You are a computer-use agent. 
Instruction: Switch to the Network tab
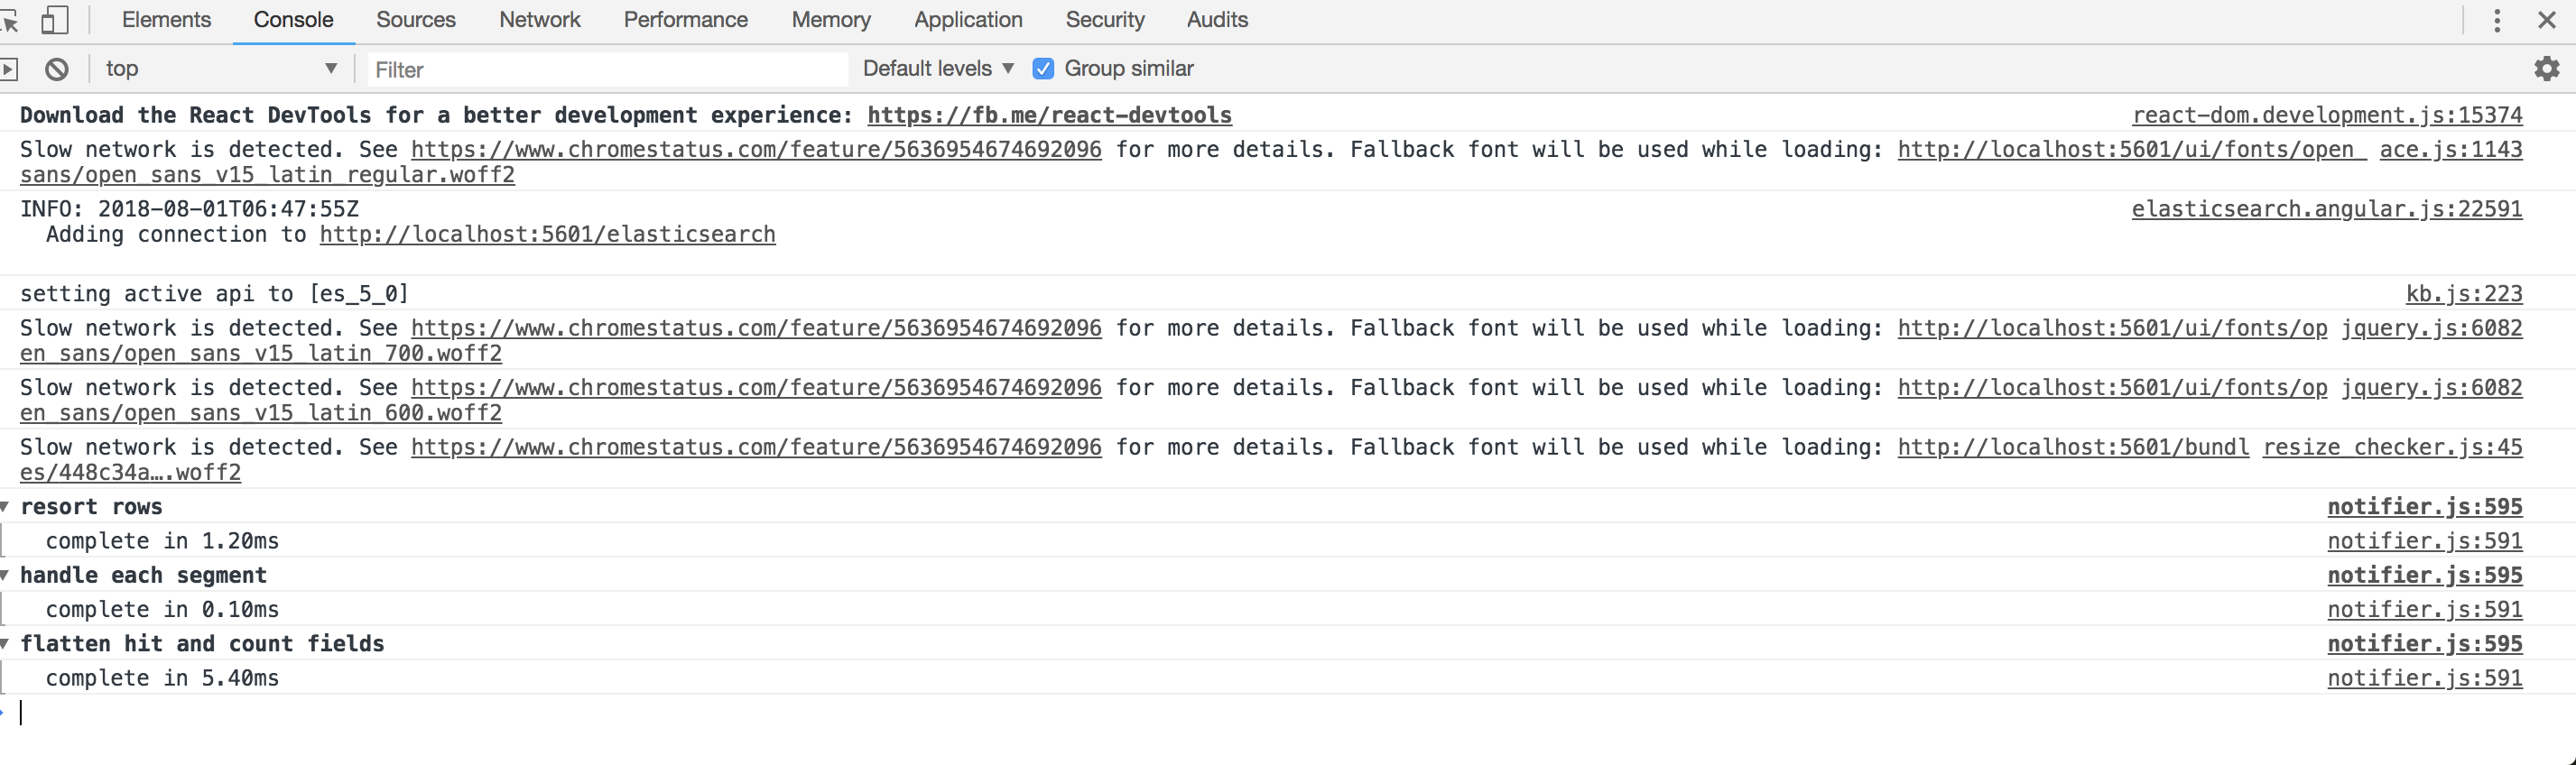point(539,20)
